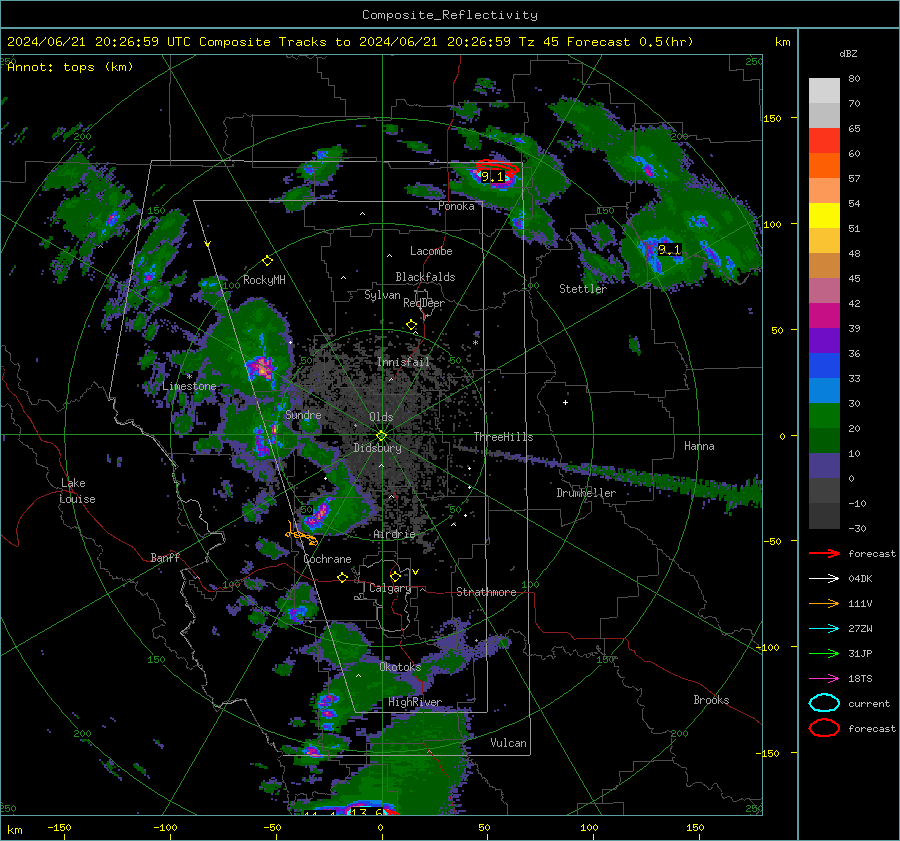Viewport: 900px width, 841px height.
Task: Click the red forecast ellipse legend icon
Action: [x=824, y=728]
